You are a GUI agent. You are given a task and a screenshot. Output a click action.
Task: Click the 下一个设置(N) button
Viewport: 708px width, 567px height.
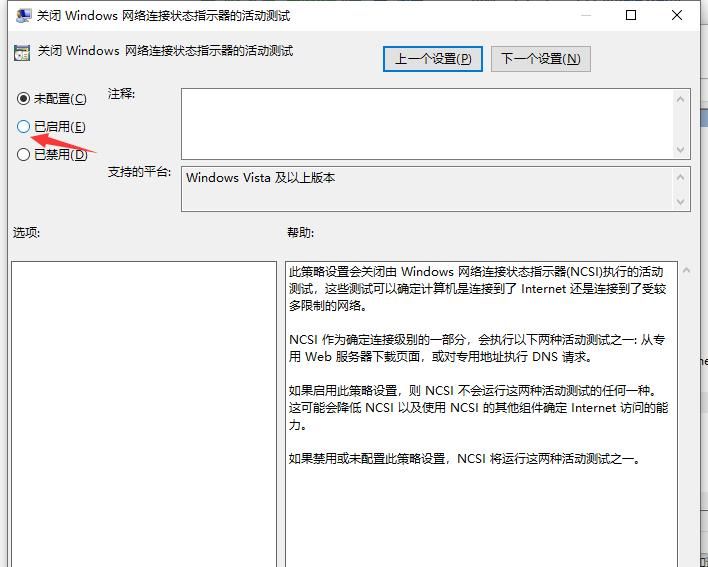[540, 59]
